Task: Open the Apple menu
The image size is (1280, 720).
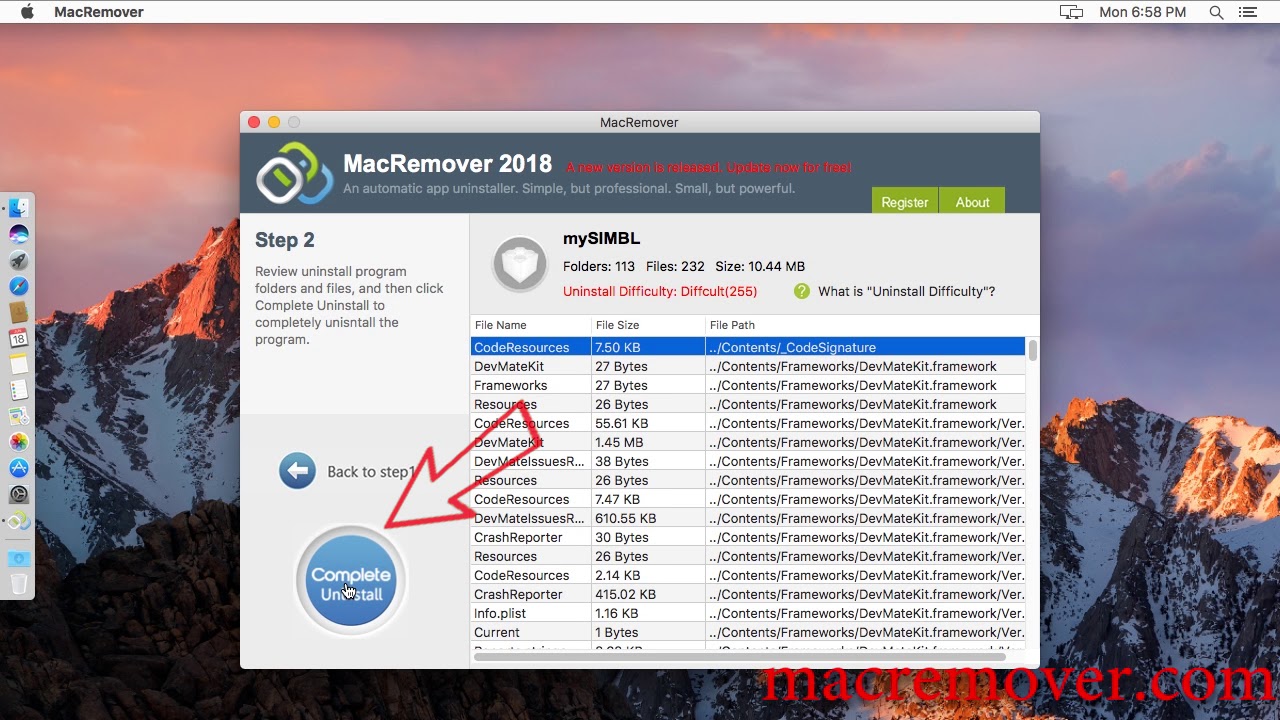Action: [27, 12]
